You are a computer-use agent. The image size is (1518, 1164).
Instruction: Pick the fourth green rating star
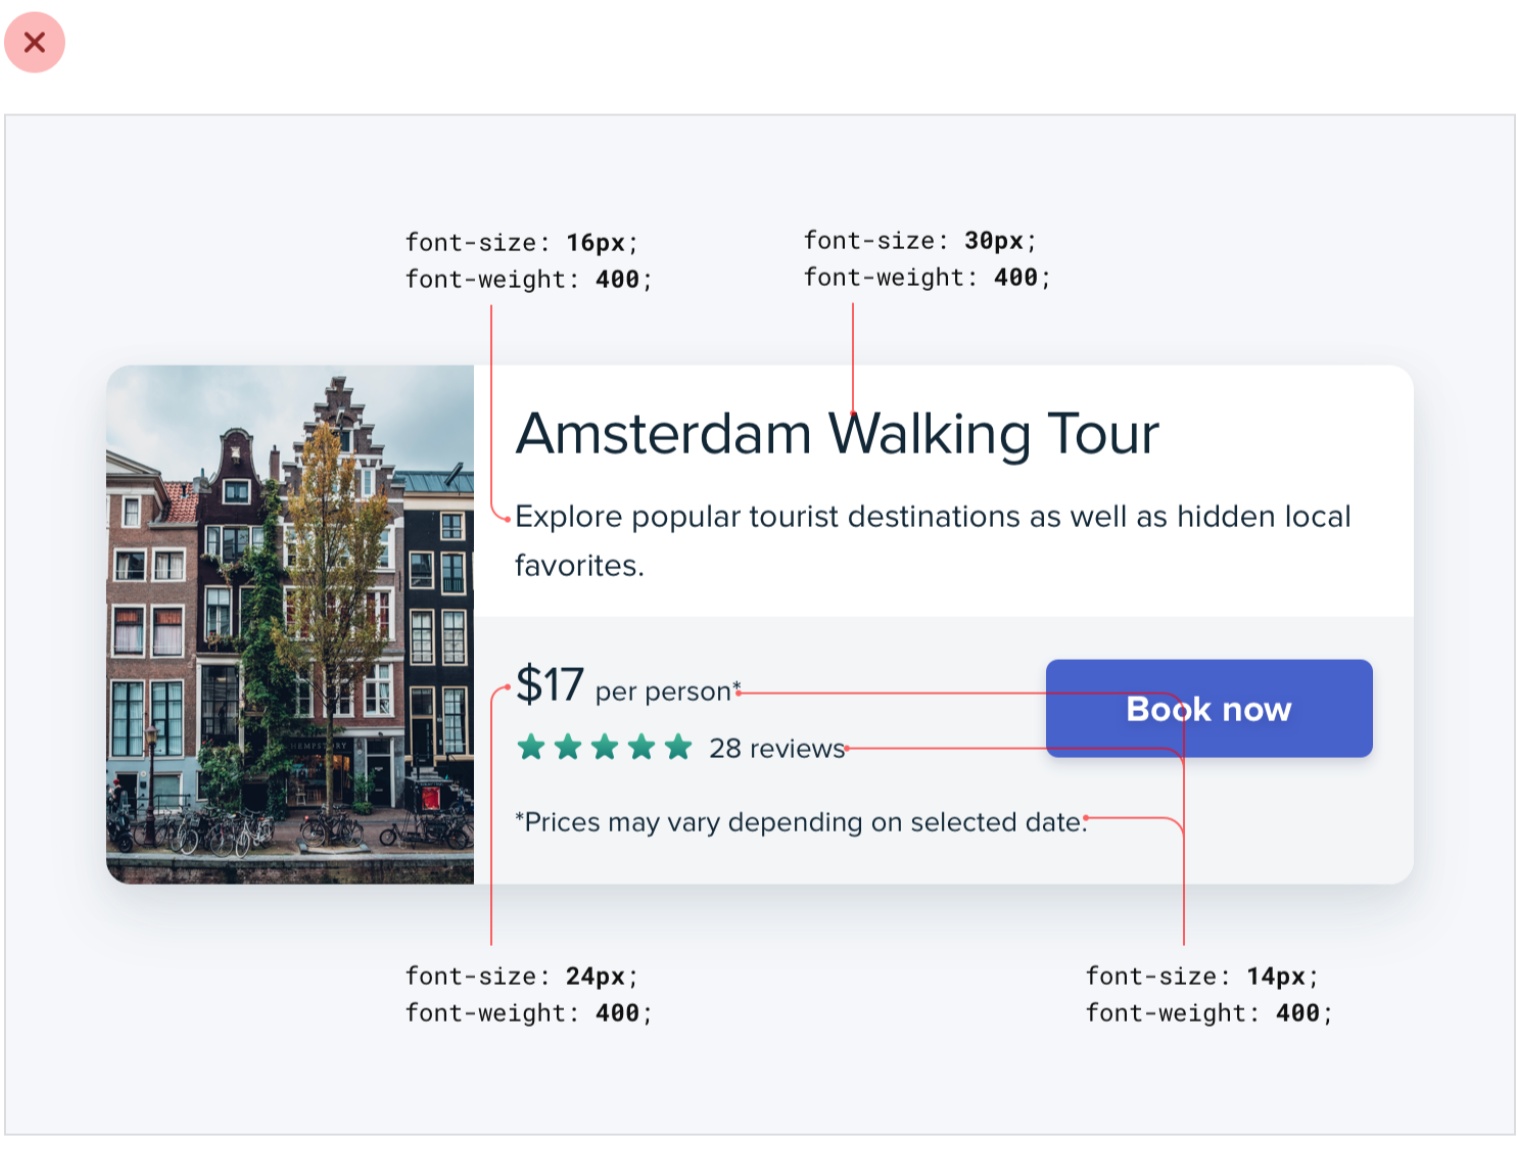pos(642,747)
